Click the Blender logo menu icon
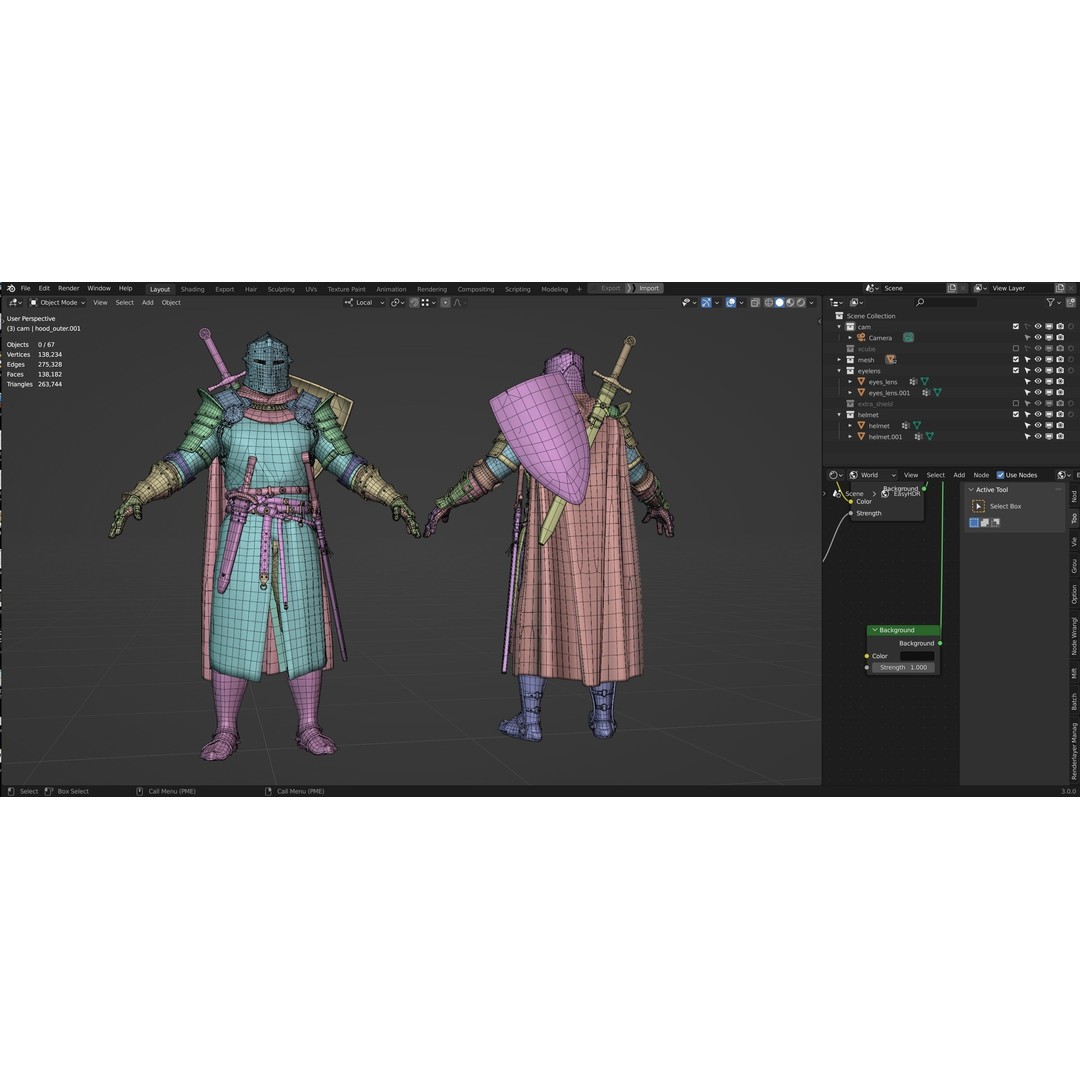This screenshot has height=1080, width=1080. tap(11, 289)
